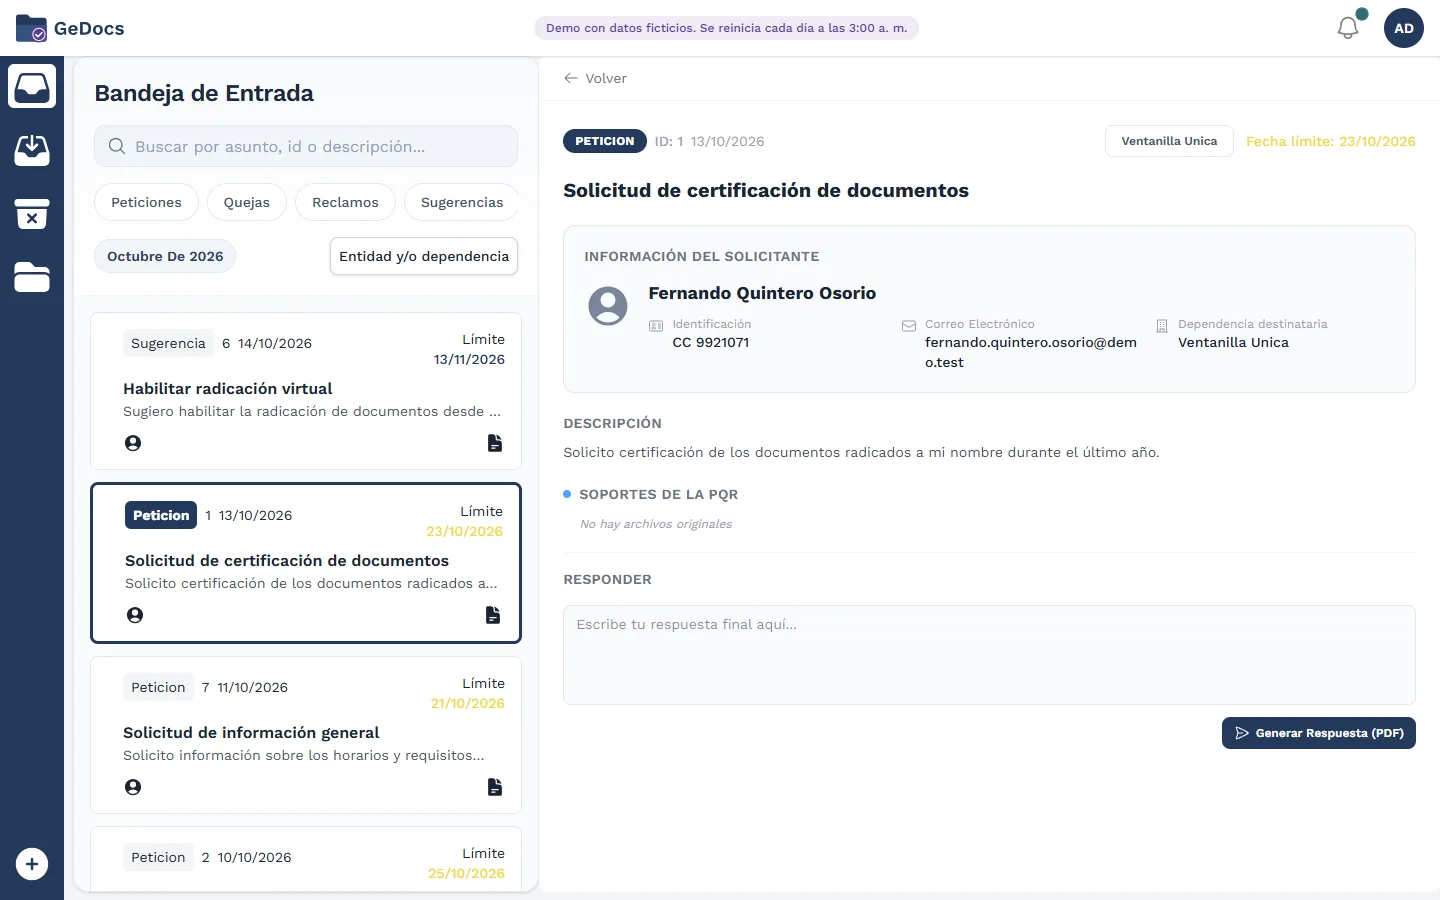Focus the final response text area
This screenshot has width=1440, height=900.
point(989,655)
